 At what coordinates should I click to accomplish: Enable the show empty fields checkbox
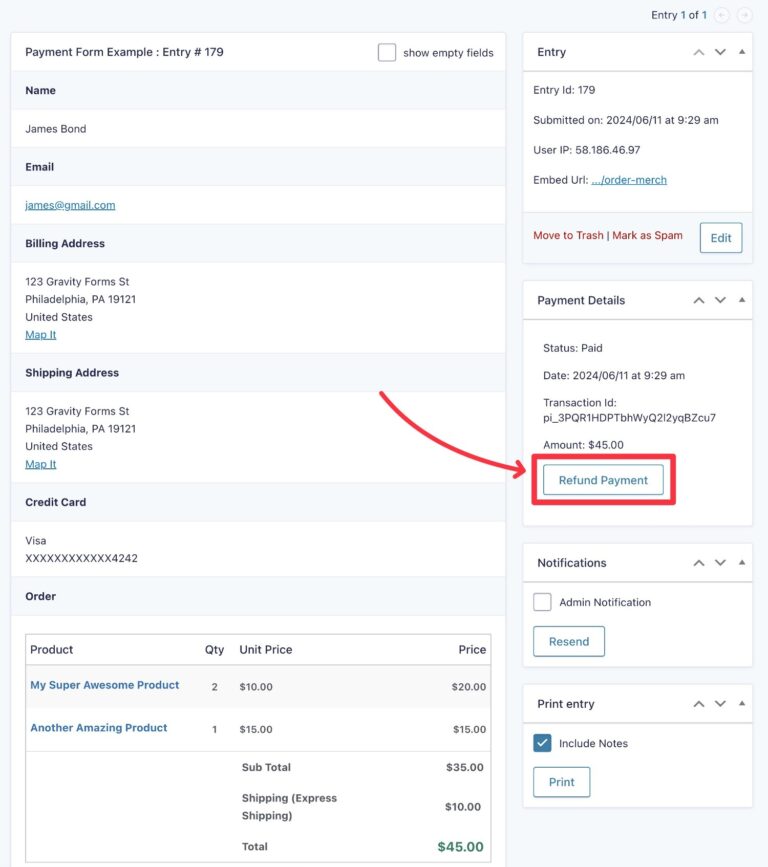tap(387, 52)
